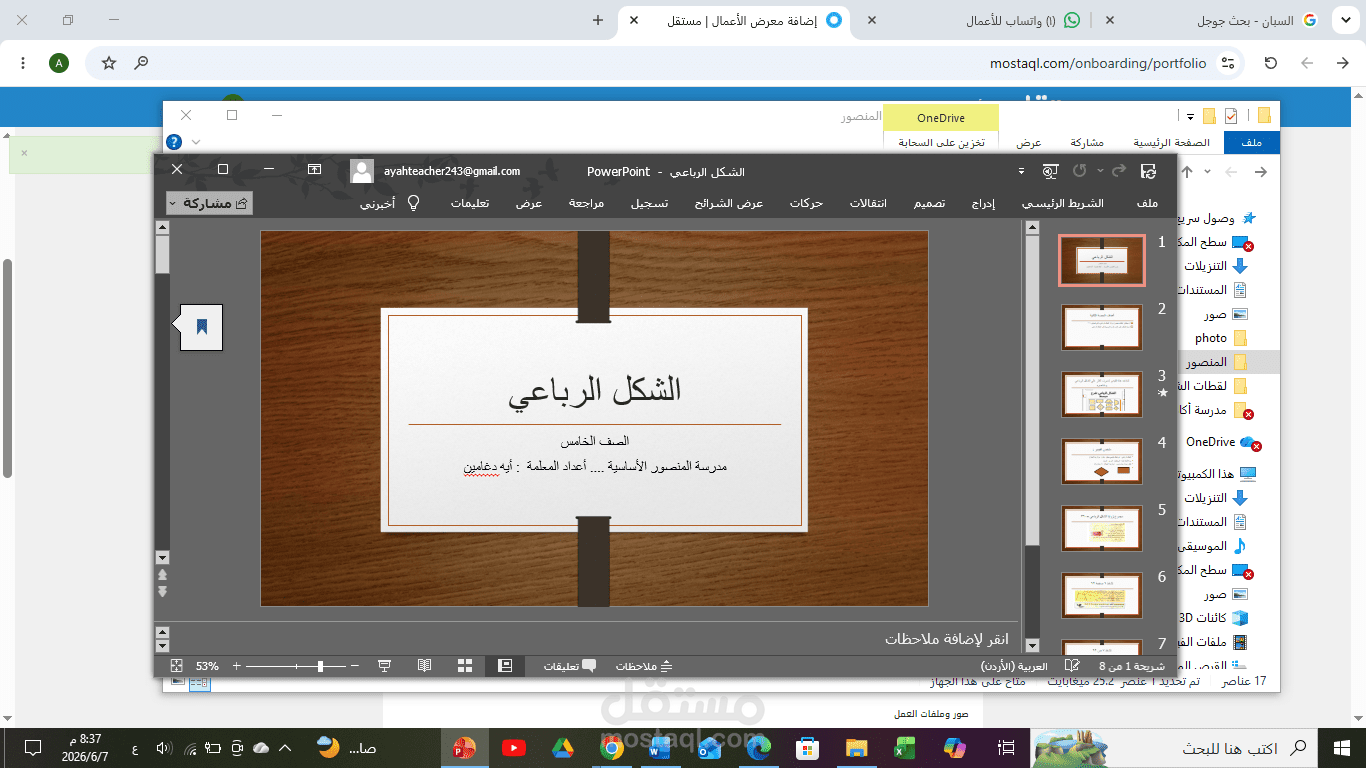Select slide 2 thumbnail

[1101, 327]
